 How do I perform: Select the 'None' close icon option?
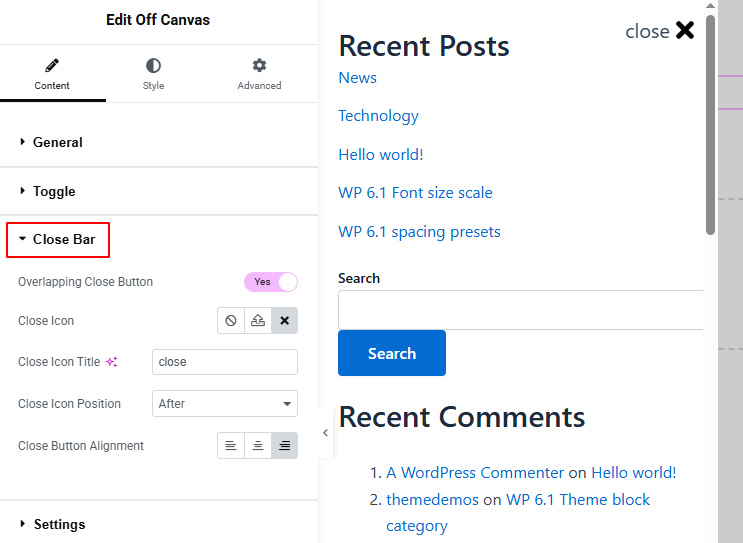[231, 321]
